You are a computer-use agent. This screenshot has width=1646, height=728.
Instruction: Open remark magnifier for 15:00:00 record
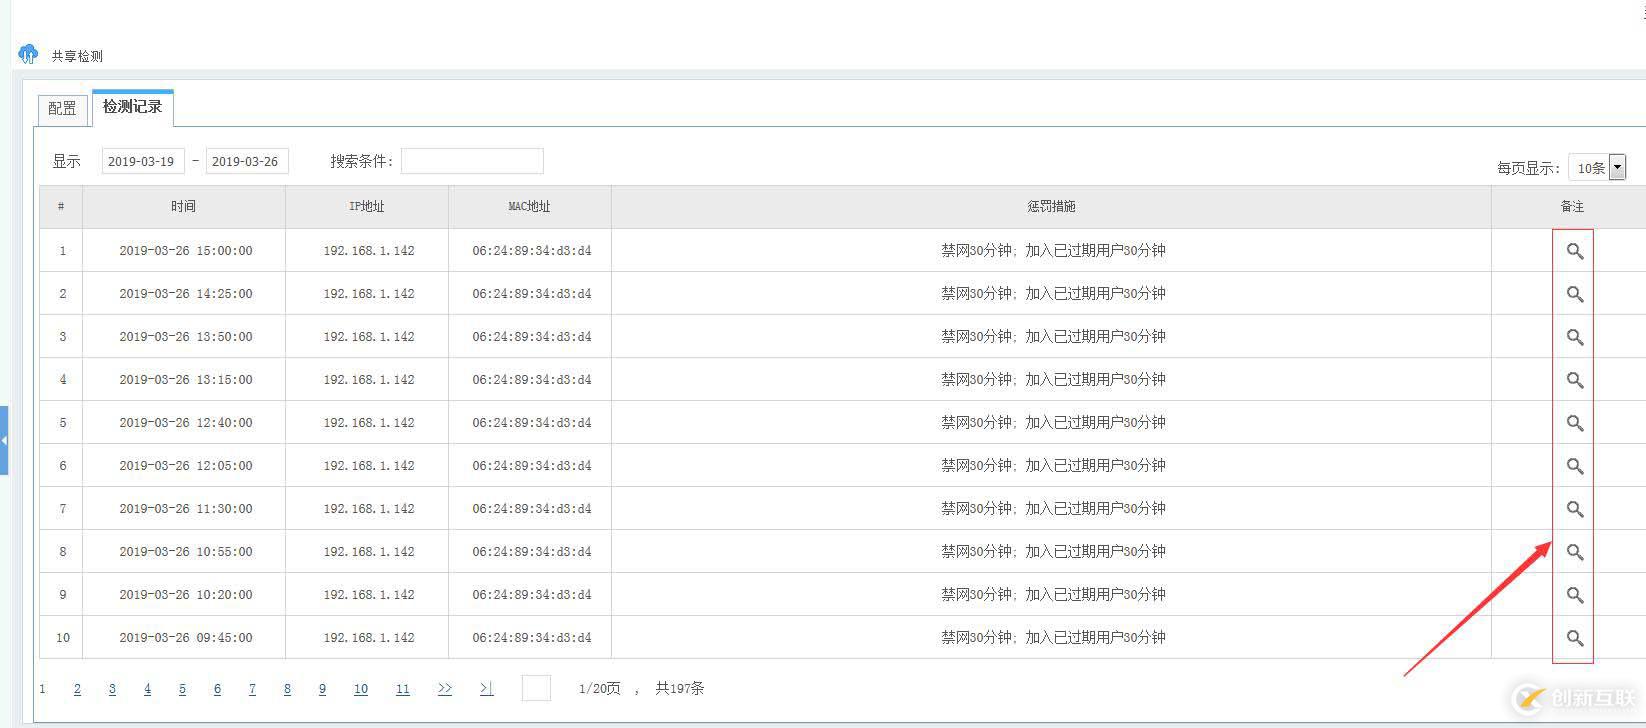coord(1574,251)
